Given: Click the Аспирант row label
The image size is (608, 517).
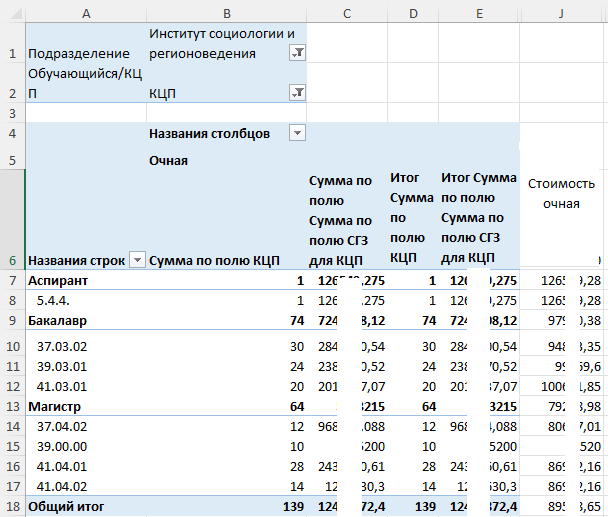Looking at the screenshot, I should coord(58,280).
